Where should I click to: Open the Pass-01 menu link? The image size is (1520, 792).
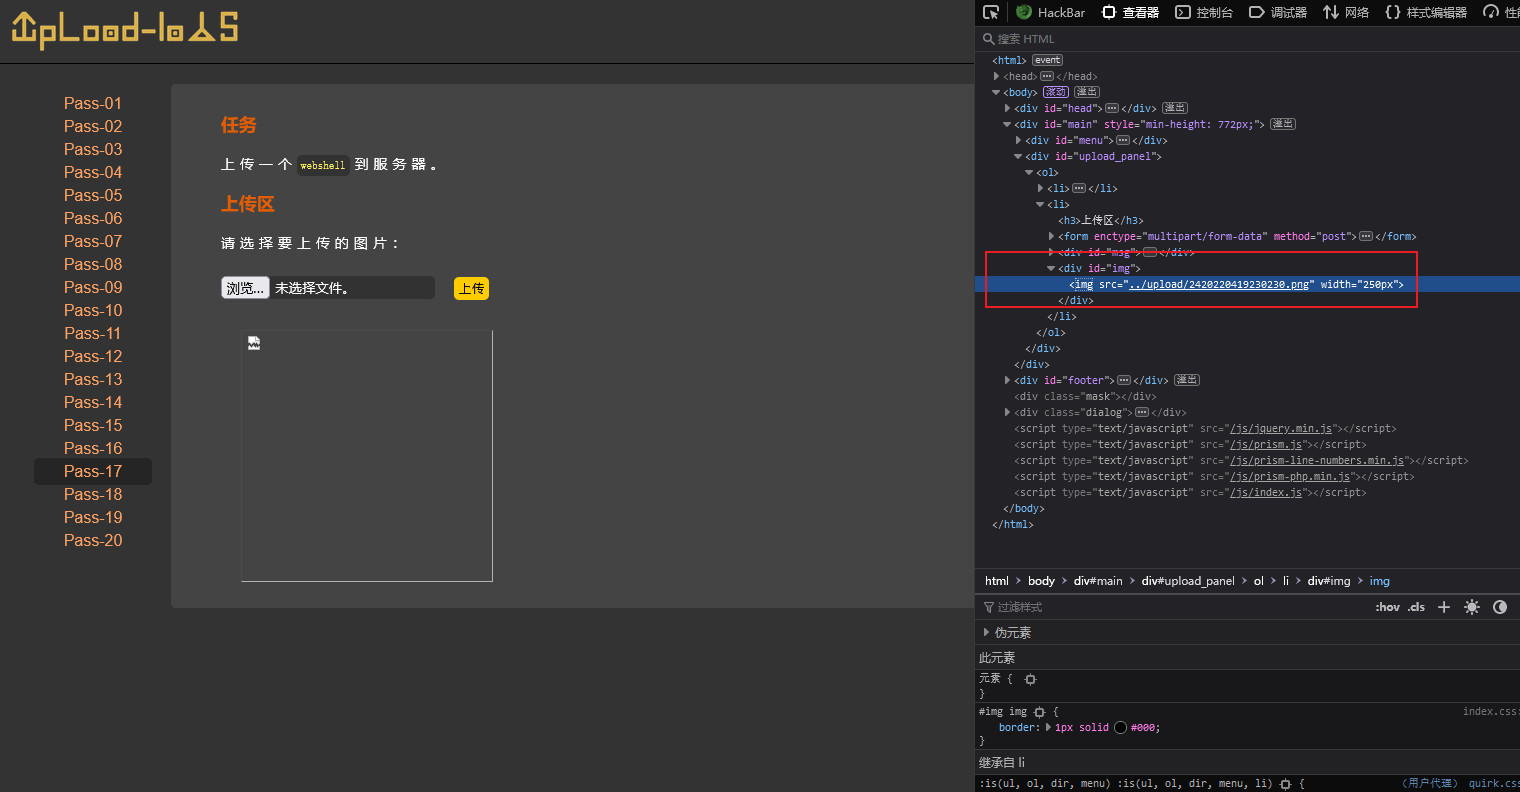click(x=93, y=103)
